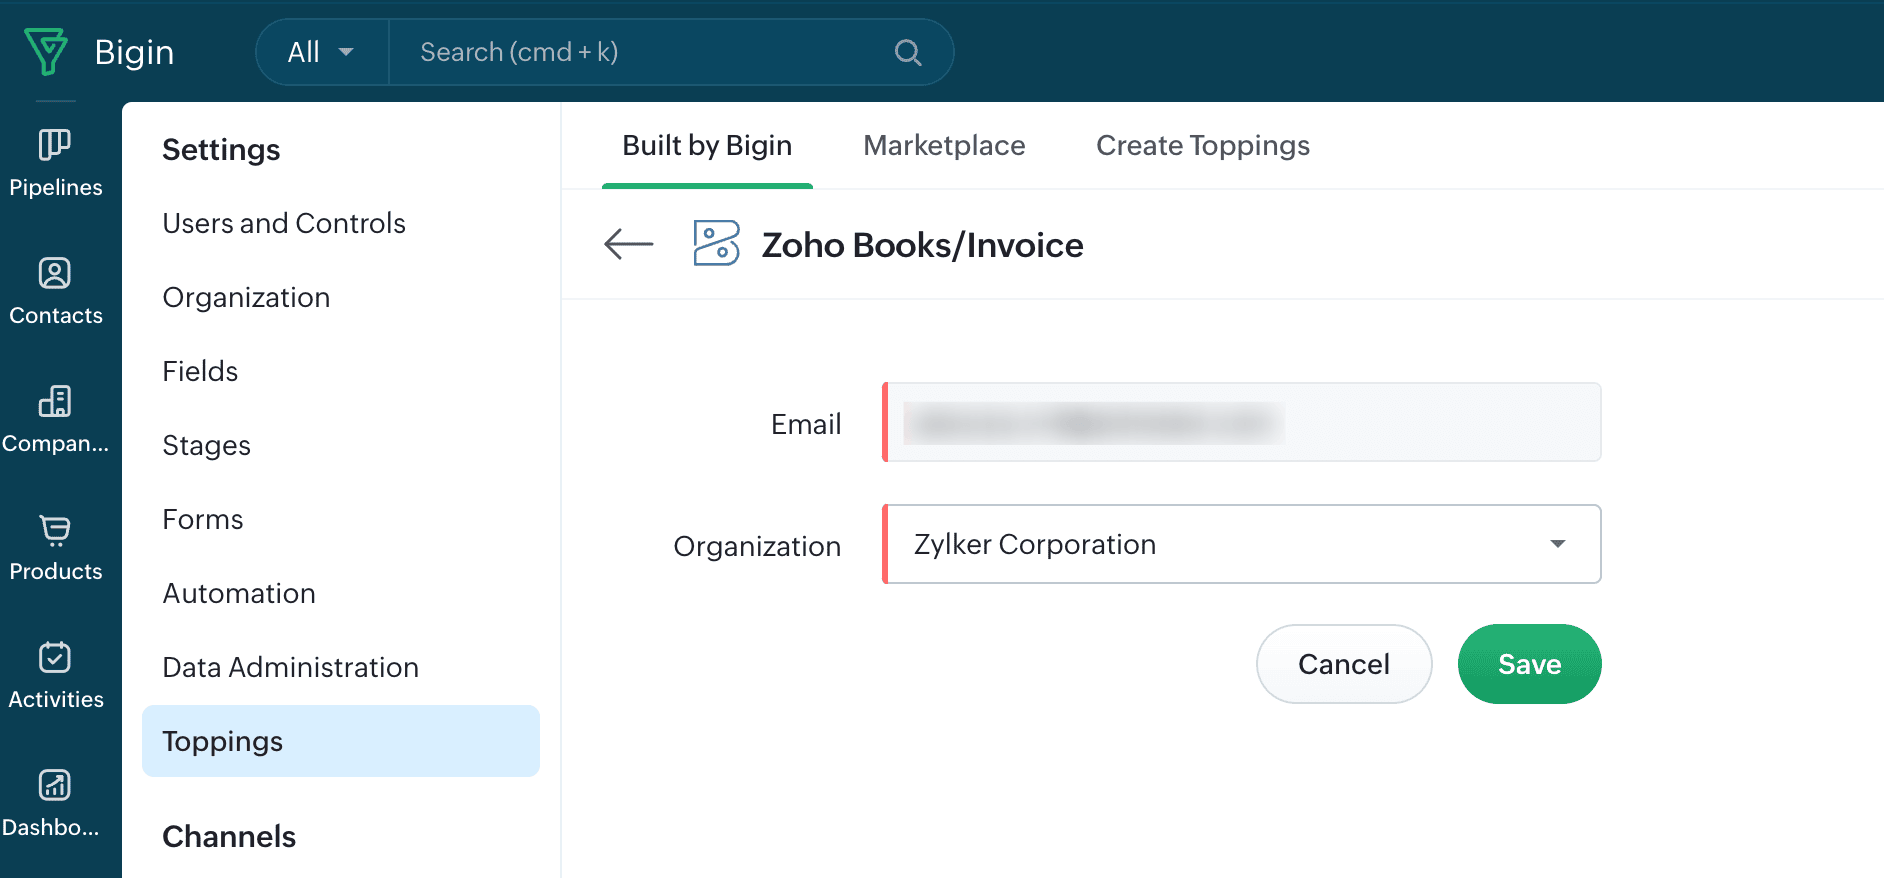Viewport: 1884px width, 878px height.
Task: Click the search magnifier icon
Action: click(907, 52)
